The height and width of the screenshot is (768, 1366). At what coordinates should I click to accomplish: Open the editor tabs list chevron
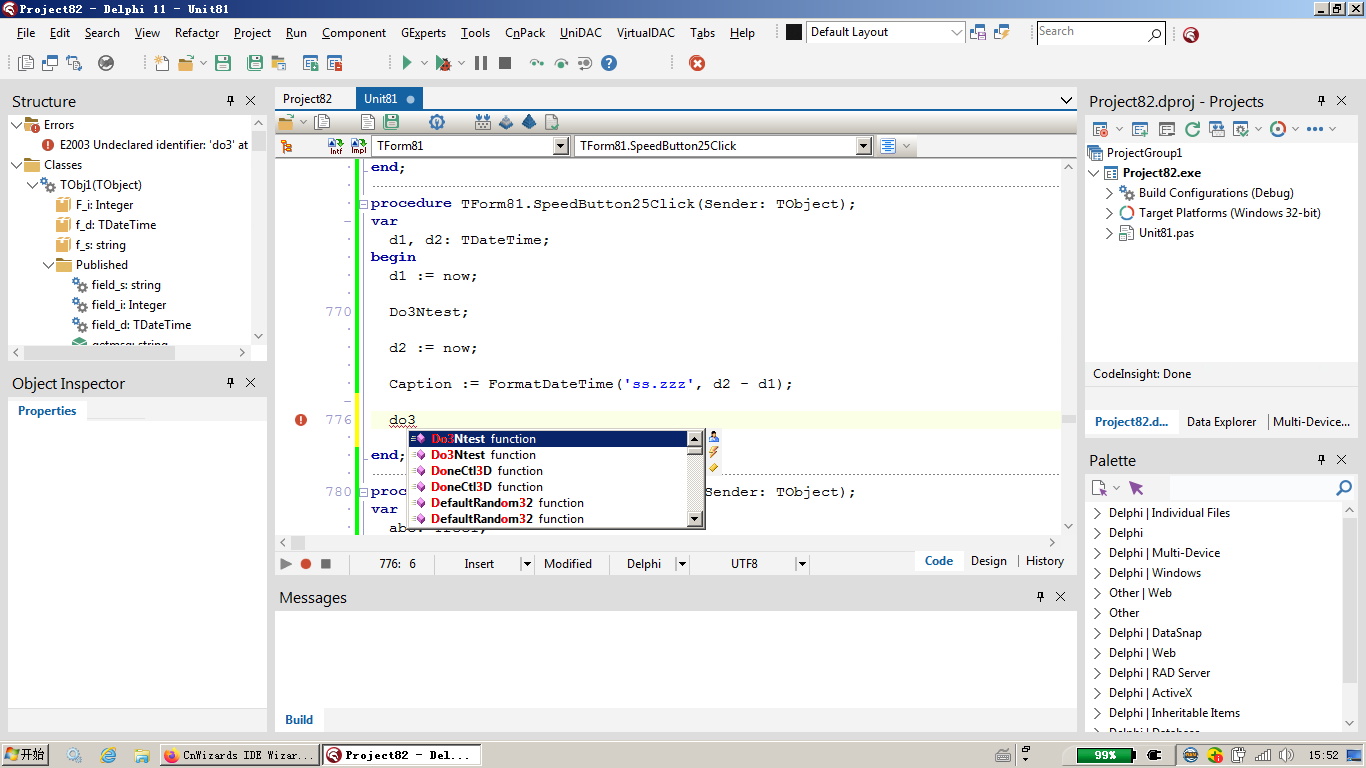tap(1066, 100)
